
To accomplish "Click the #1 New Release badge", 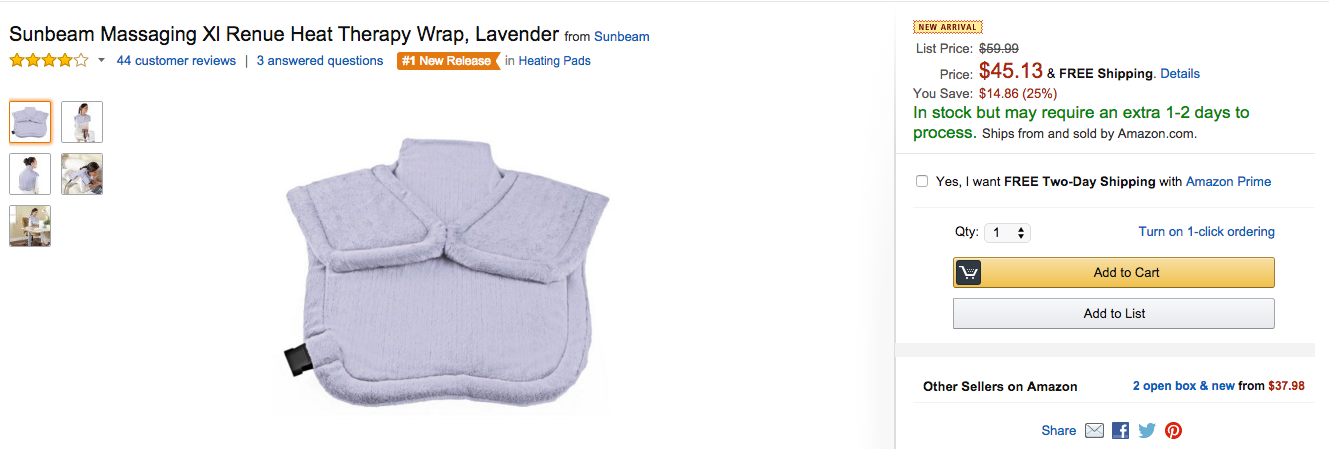I will tap(448, 61).
